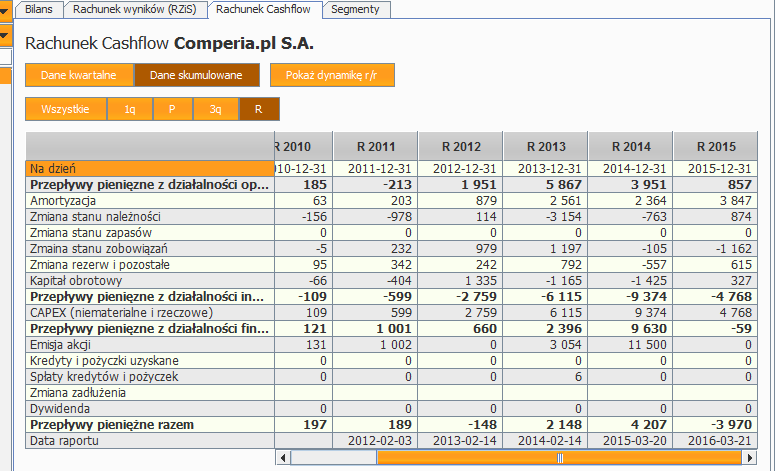
Task: Select the Kapitał obrotowy row label
Action: pos(150,280)
